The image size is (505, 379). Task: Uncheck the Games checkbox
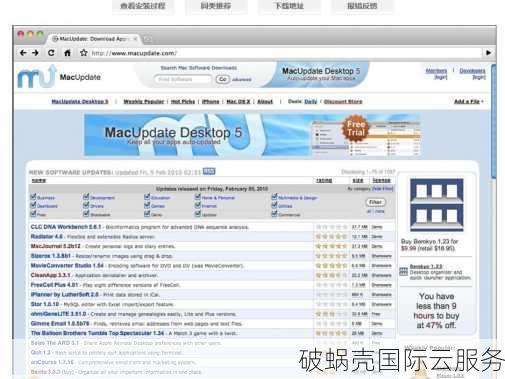pyautogui.click(x=147, y=205)
